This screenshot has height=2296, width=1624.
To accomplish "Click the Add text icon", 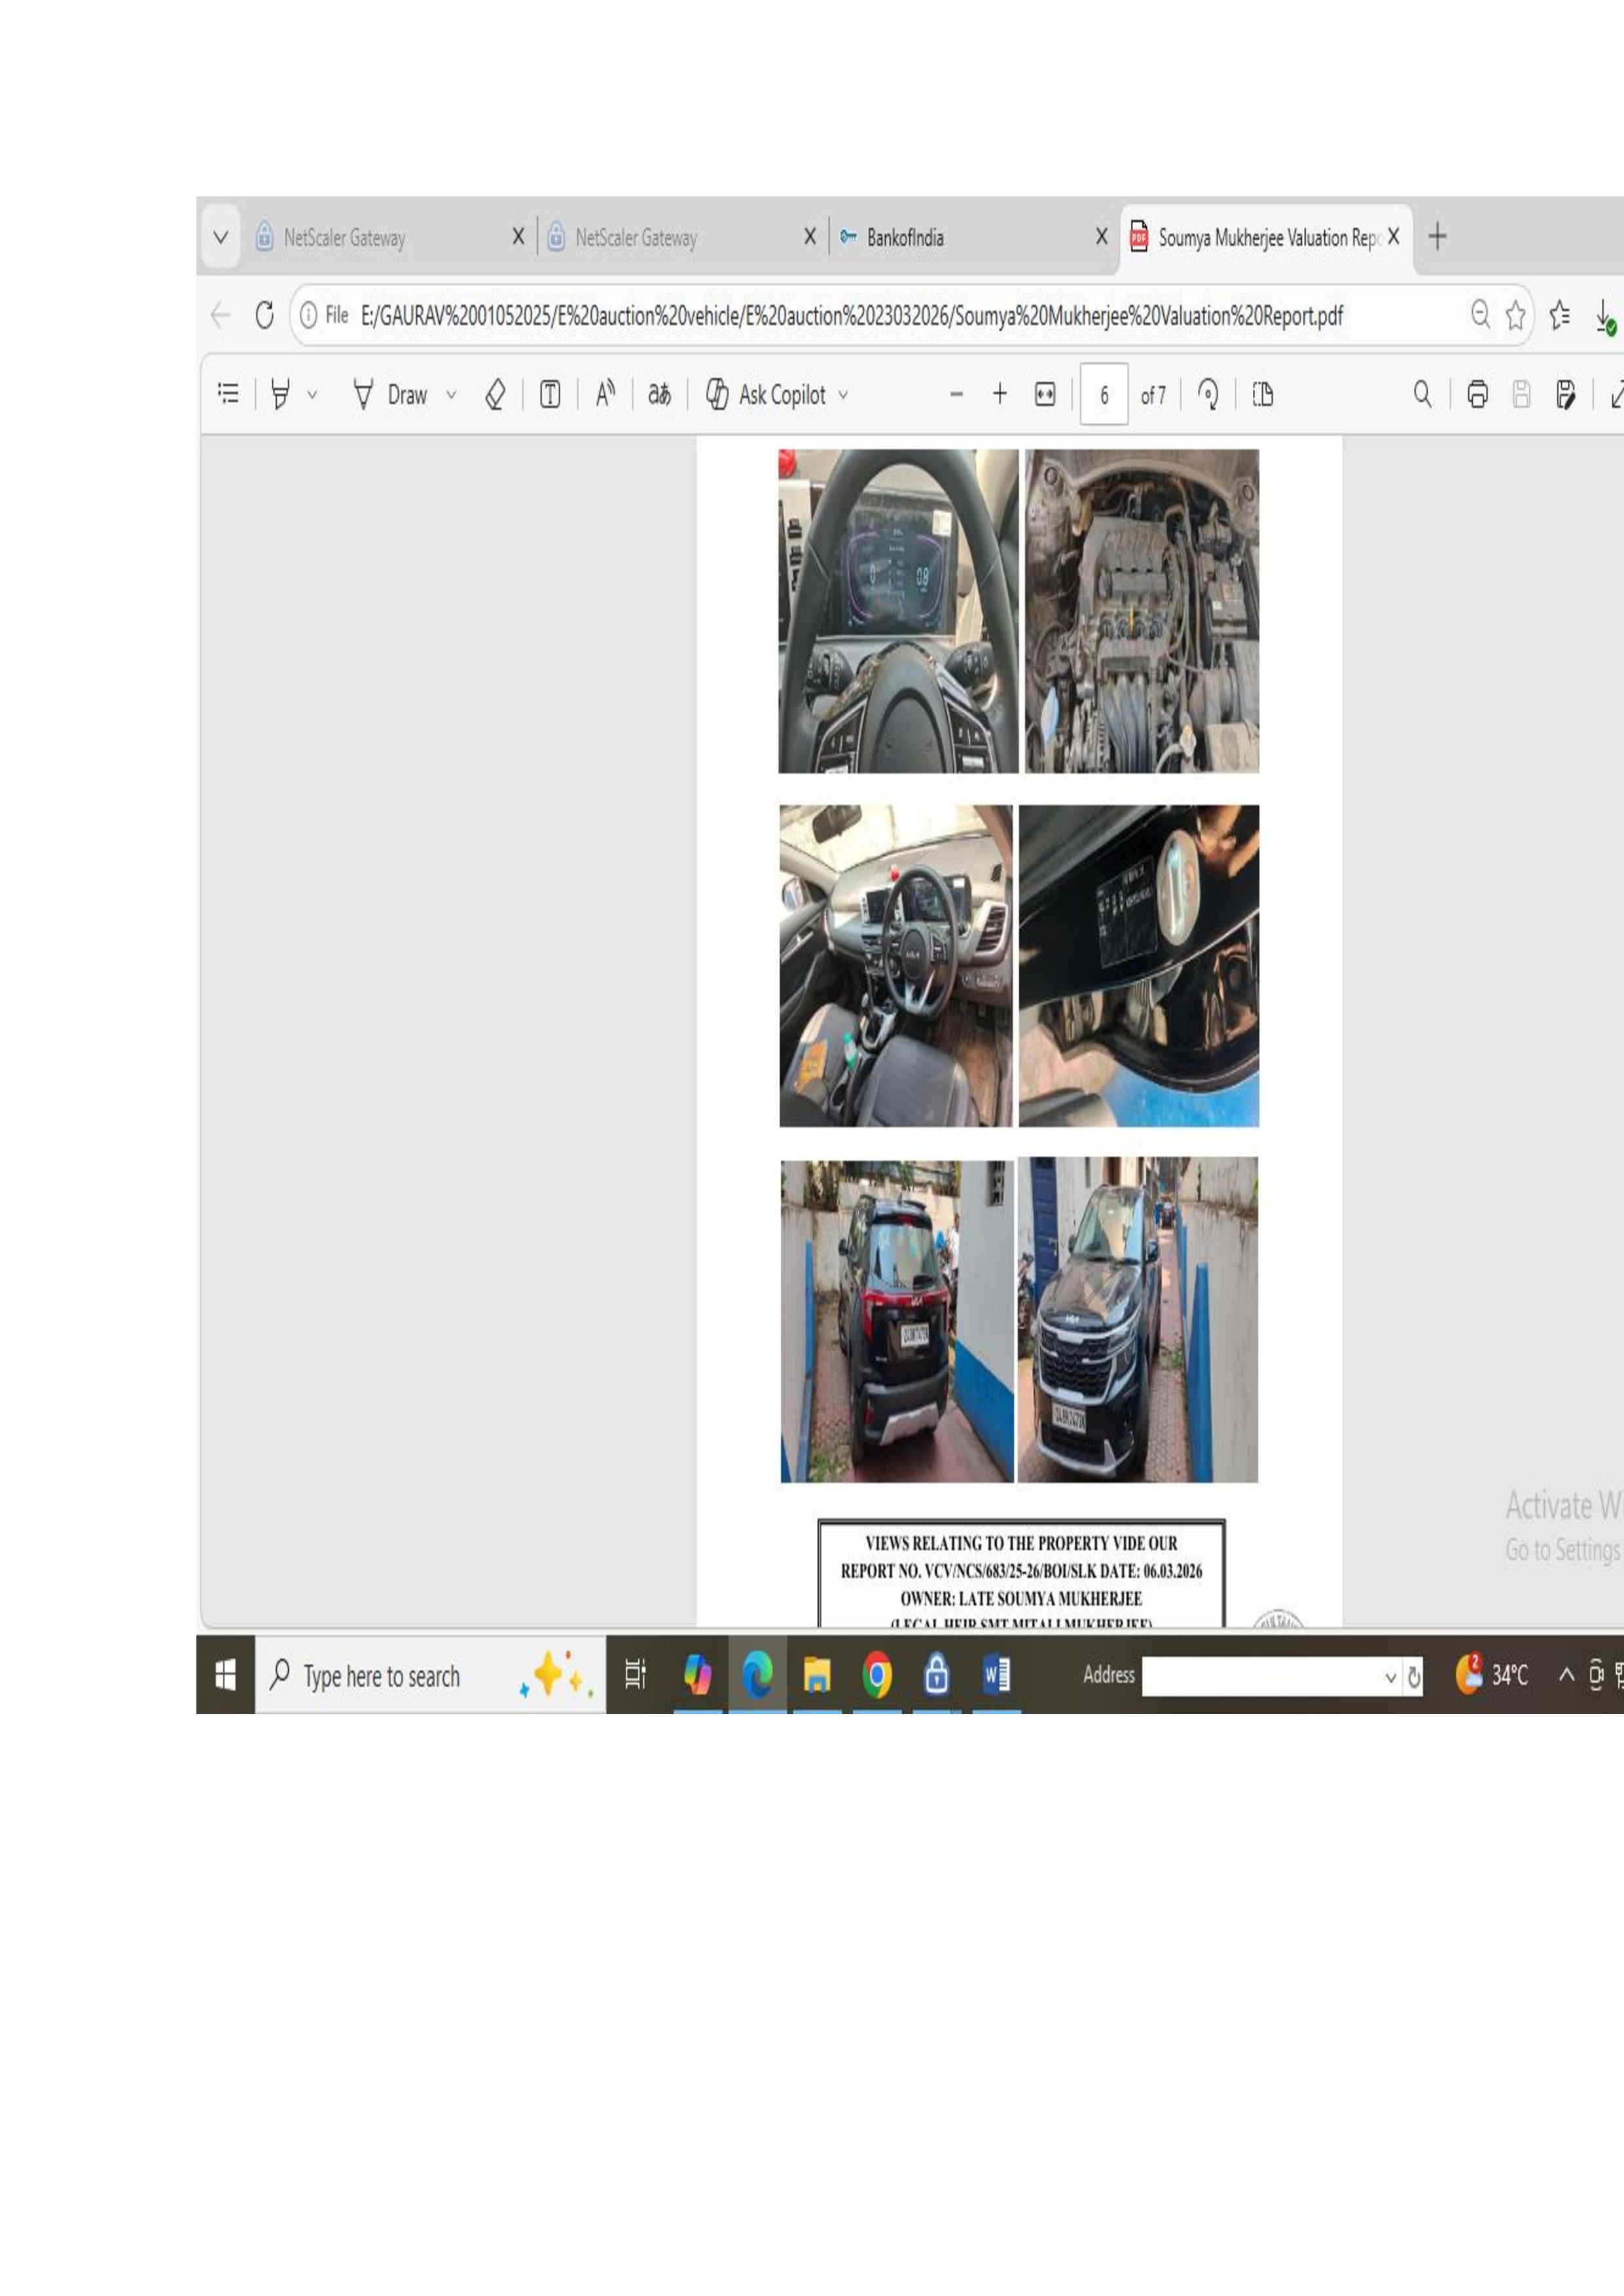I will click(x=550, y=394).
